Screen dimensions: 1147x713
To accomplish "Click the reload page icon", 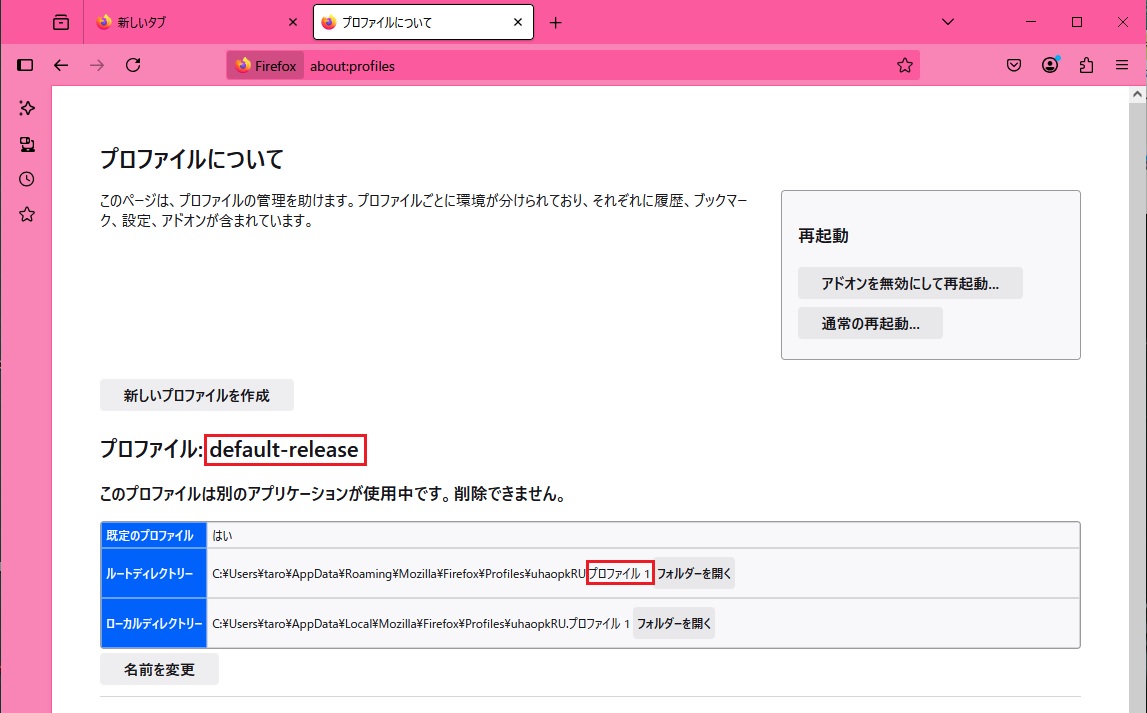I will pos(133,65).
